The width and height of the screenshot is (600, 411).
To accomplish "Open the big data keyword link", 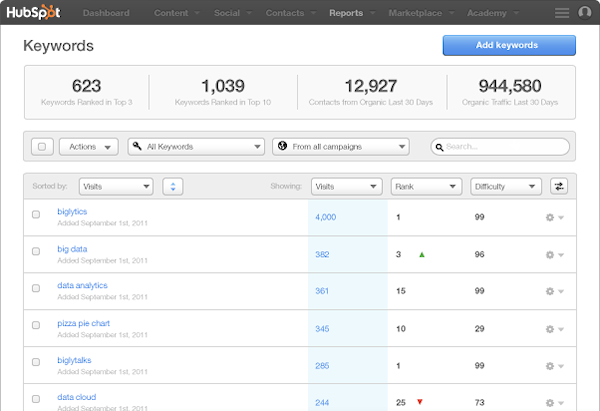I will pos(72,249).
